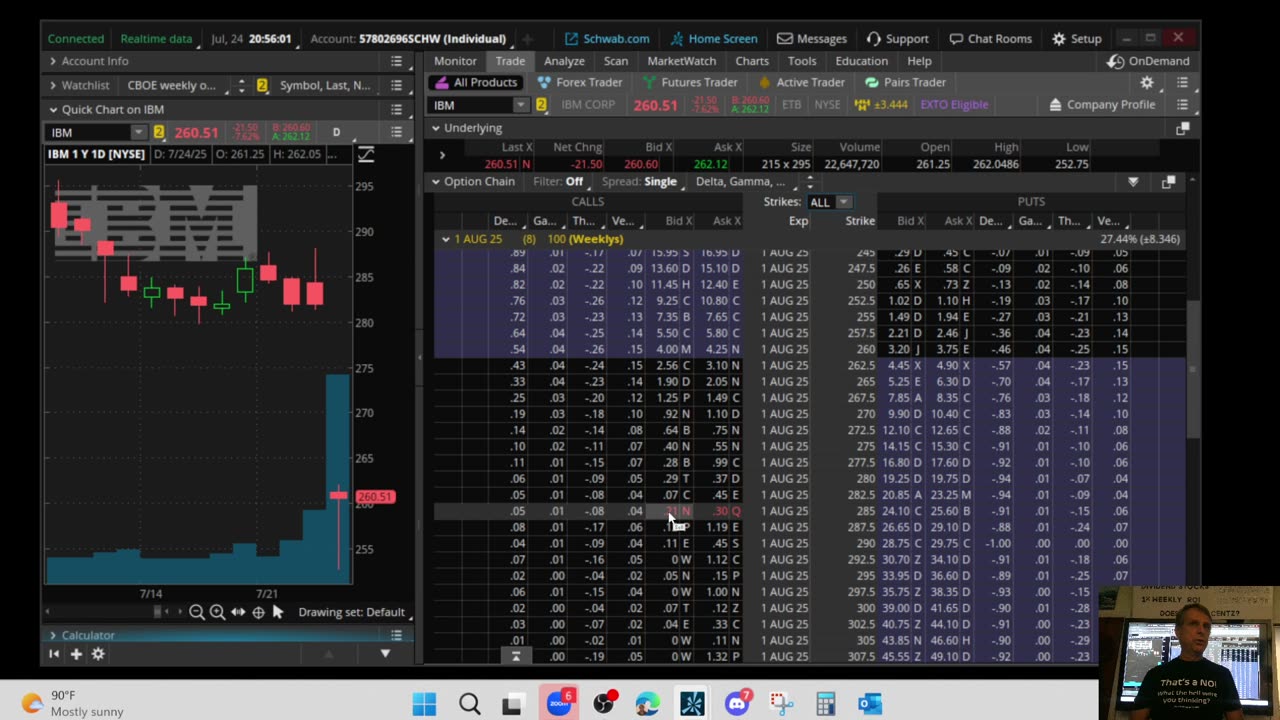Detach the Option Chain window
Screen dimensions: 1280x720
(1168, 182)
